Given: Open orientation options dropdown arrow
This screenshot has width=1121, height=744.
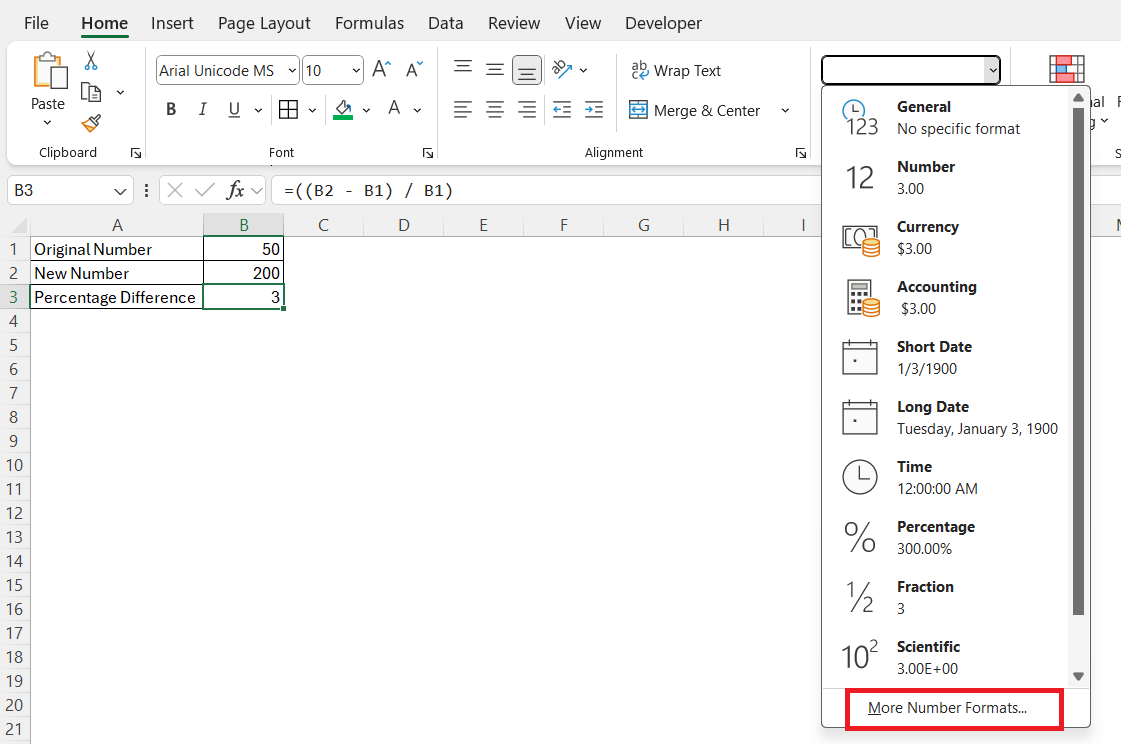Looking at the screenshot, I should coord(583,70).
